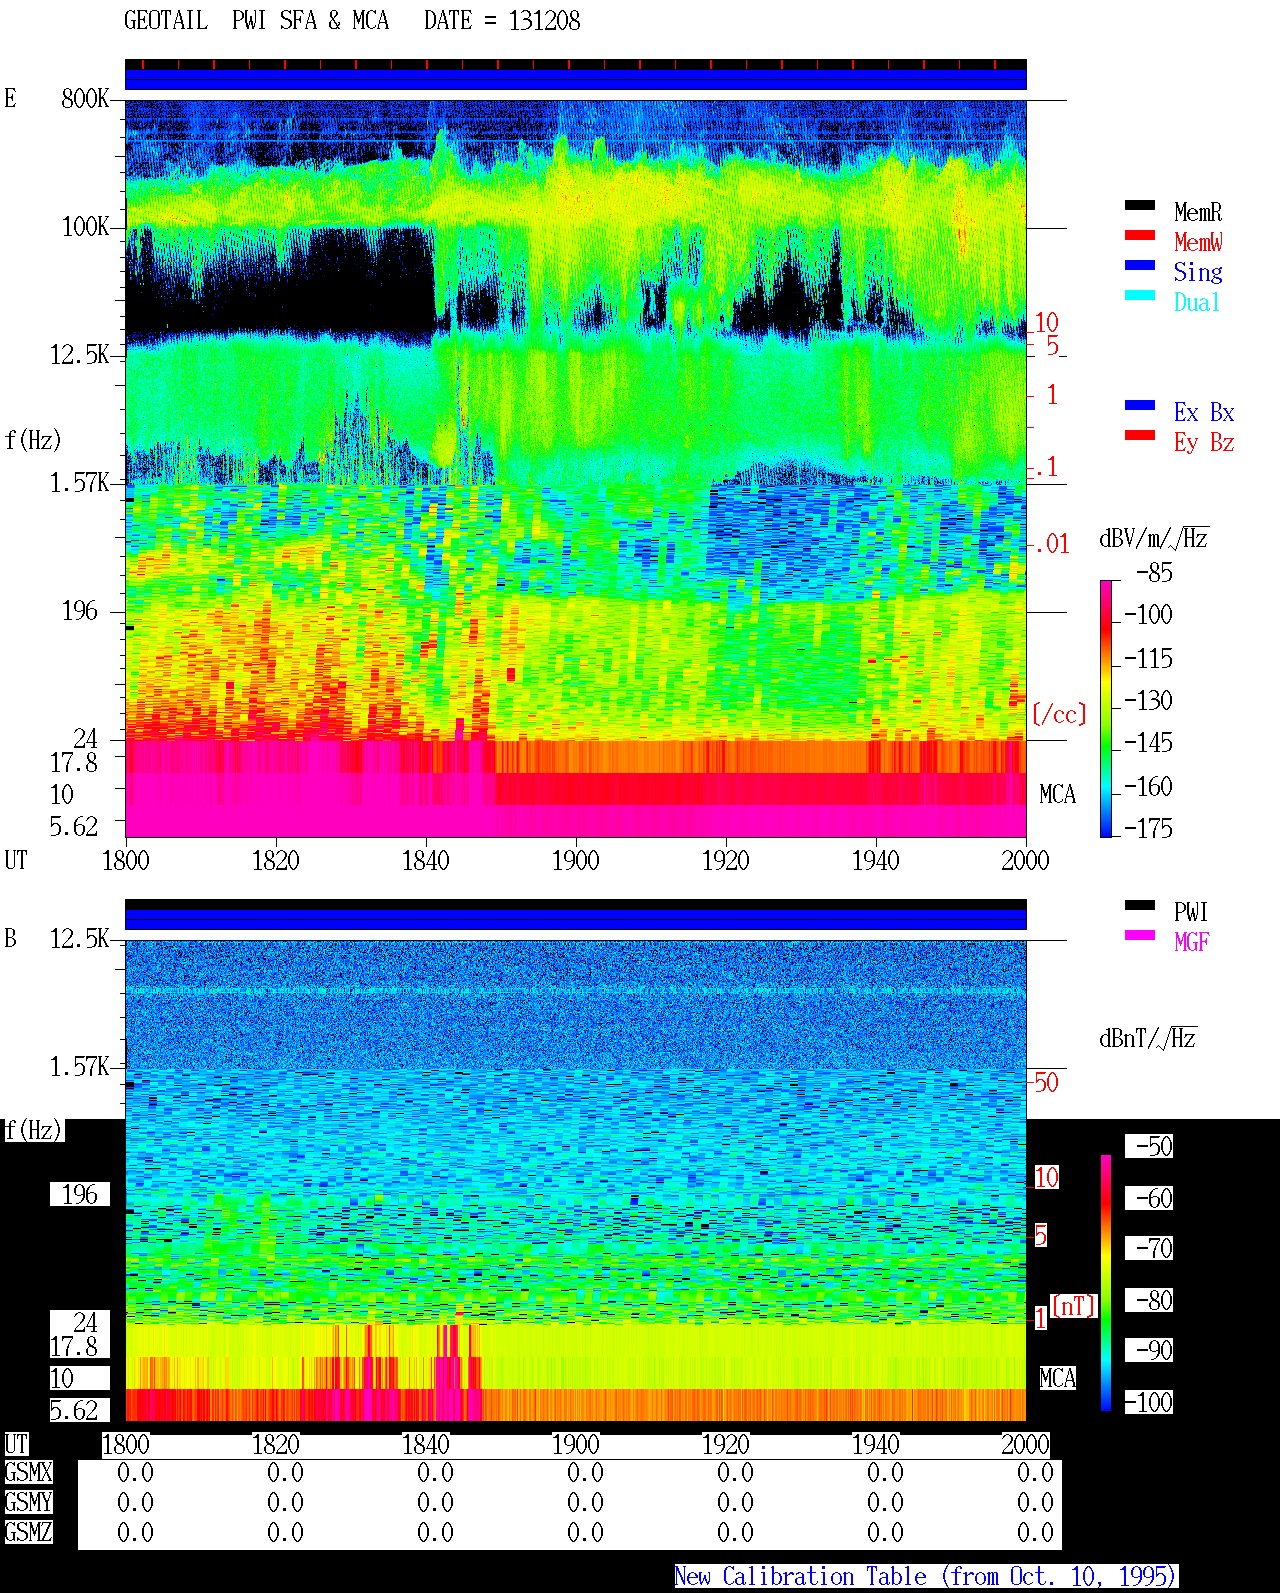
Task: Click the PWI legend label
Action: coord(1191,912)
